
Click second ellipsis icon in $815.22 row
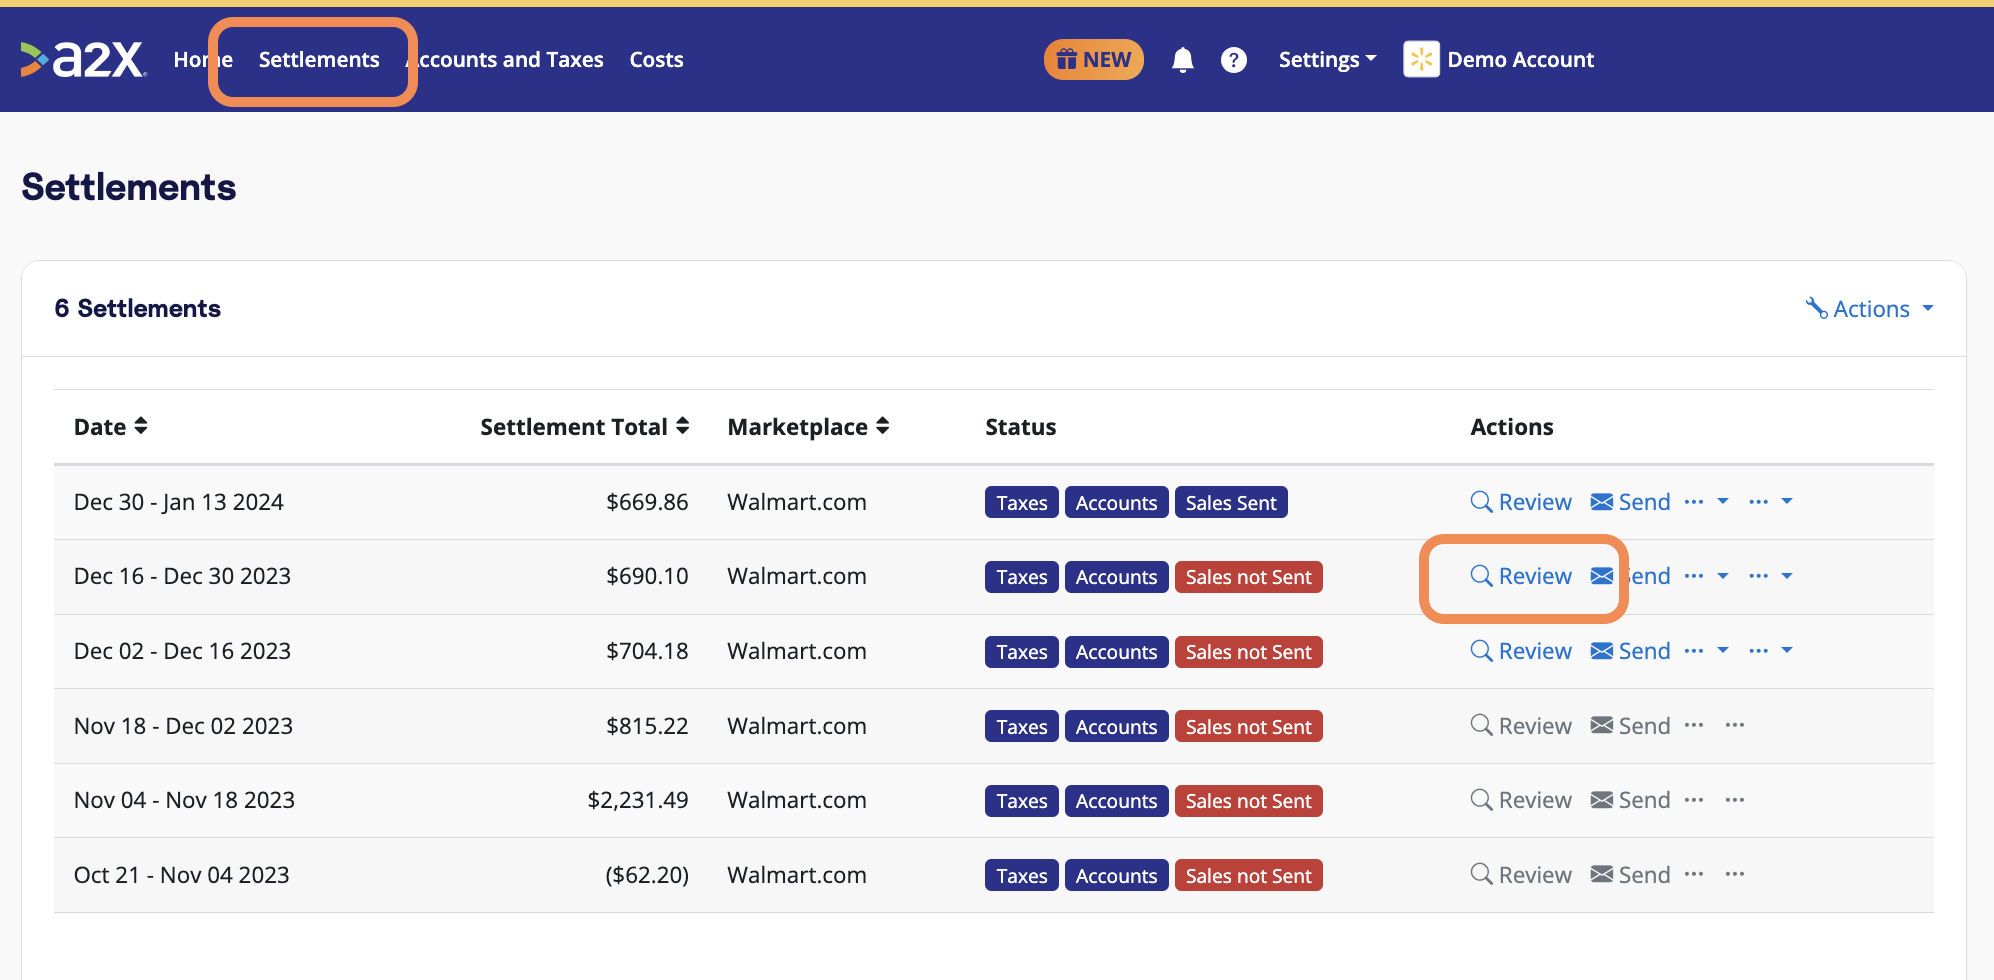[1735, 725]
